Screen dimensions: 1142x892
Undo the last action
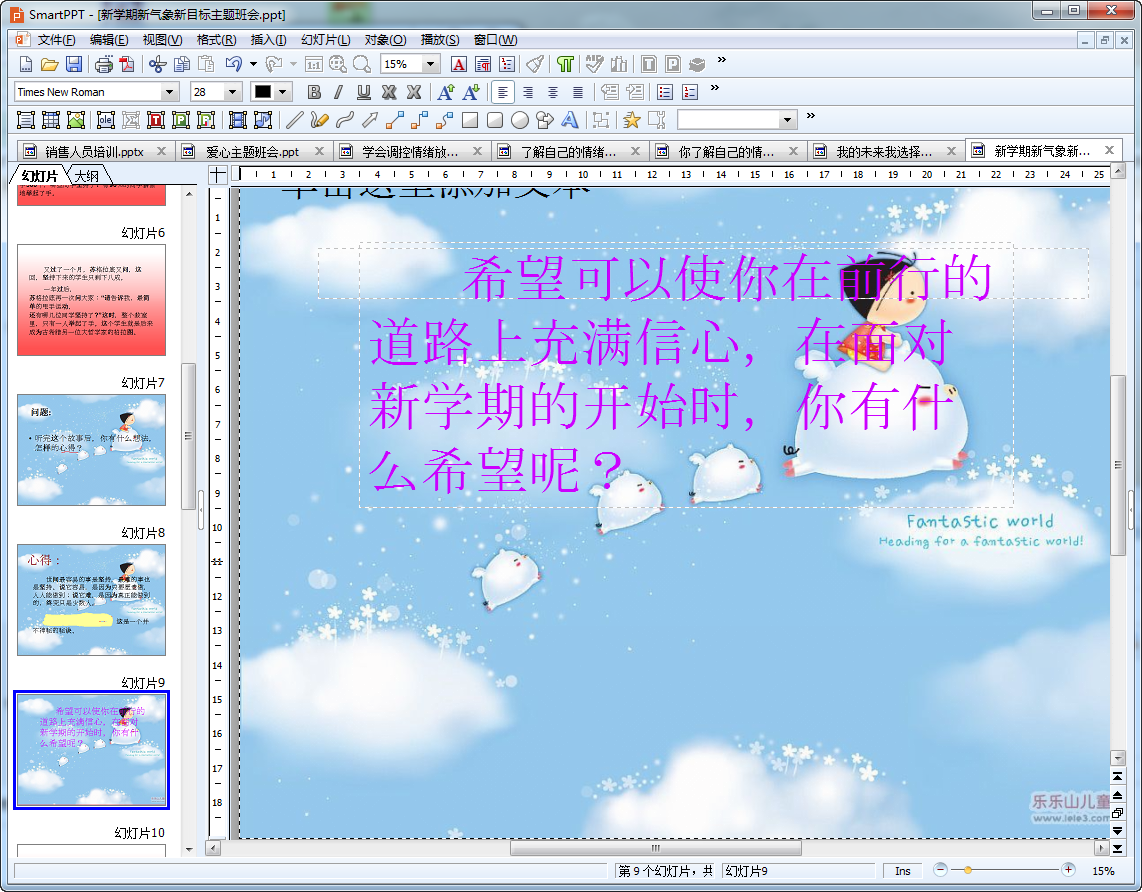click(234, 65)
